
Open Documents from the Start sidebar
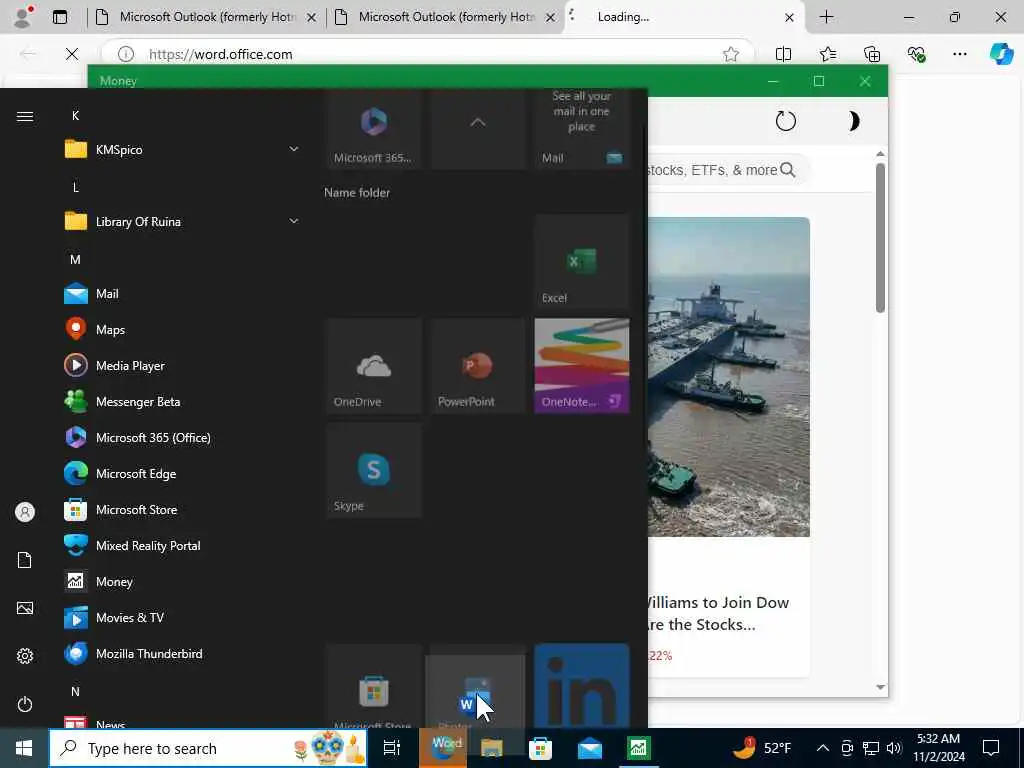25,560
